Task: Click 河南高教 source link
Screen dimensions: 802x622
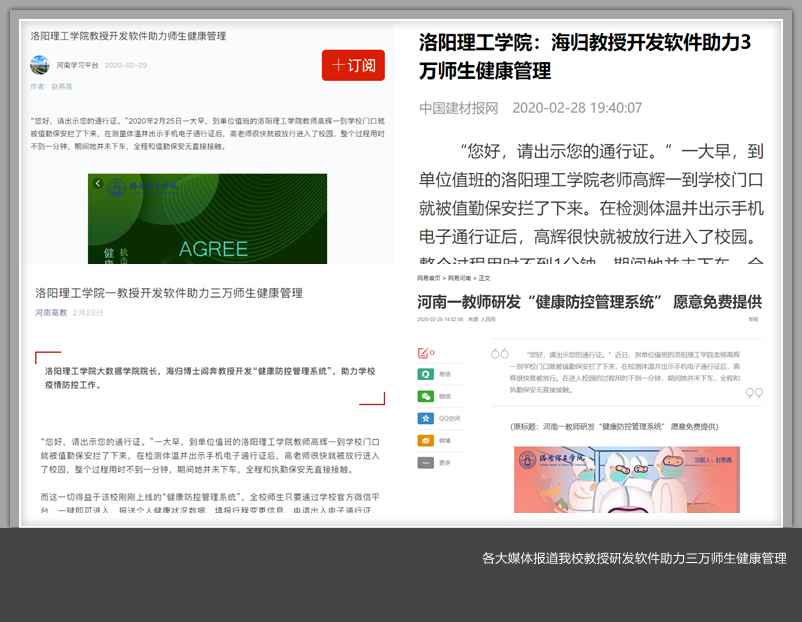Action: [x=51, y=313]
